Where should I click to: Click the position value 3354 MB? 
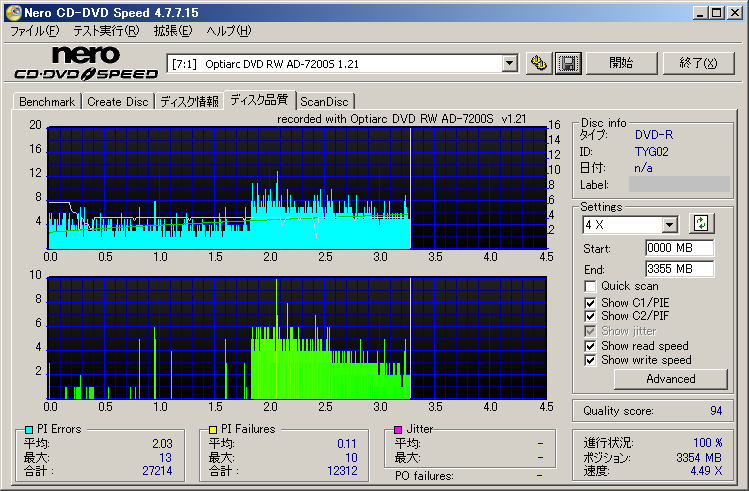tap(699, 458)
